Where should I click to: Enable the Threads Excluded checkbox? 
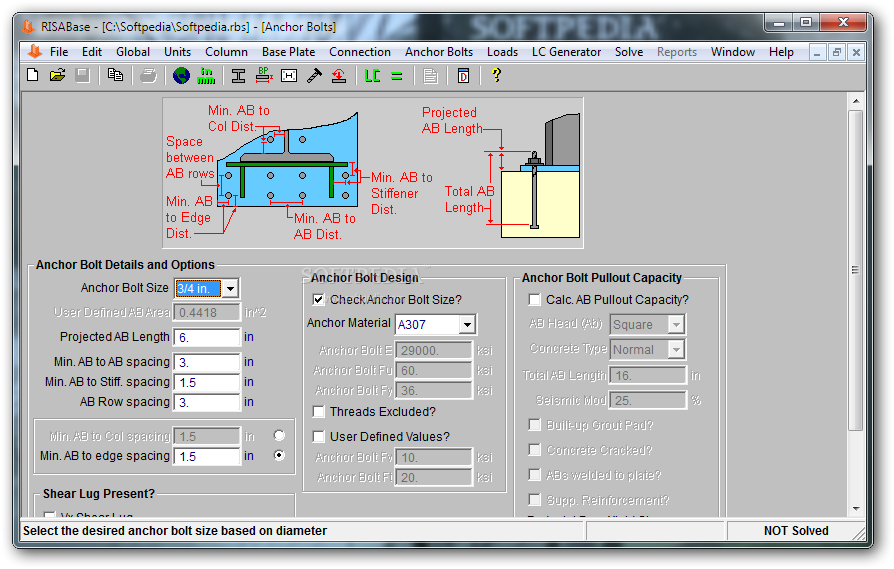319,412
